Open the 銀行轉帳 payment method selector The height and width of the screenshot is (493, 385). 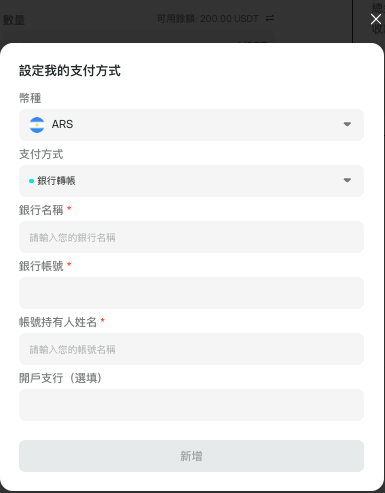191,181
